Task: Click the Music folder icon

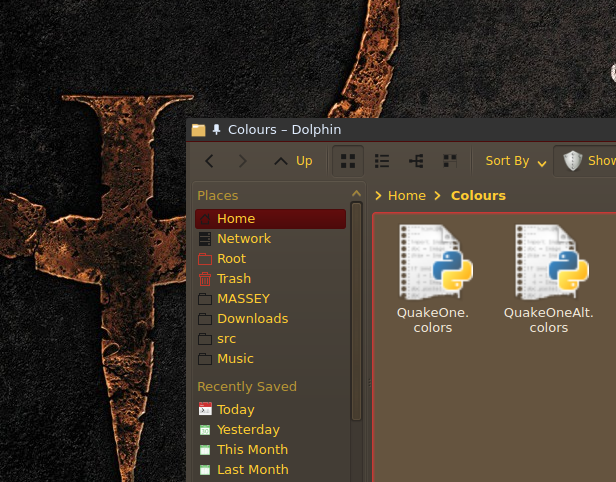Action: (x=205, y=359)
